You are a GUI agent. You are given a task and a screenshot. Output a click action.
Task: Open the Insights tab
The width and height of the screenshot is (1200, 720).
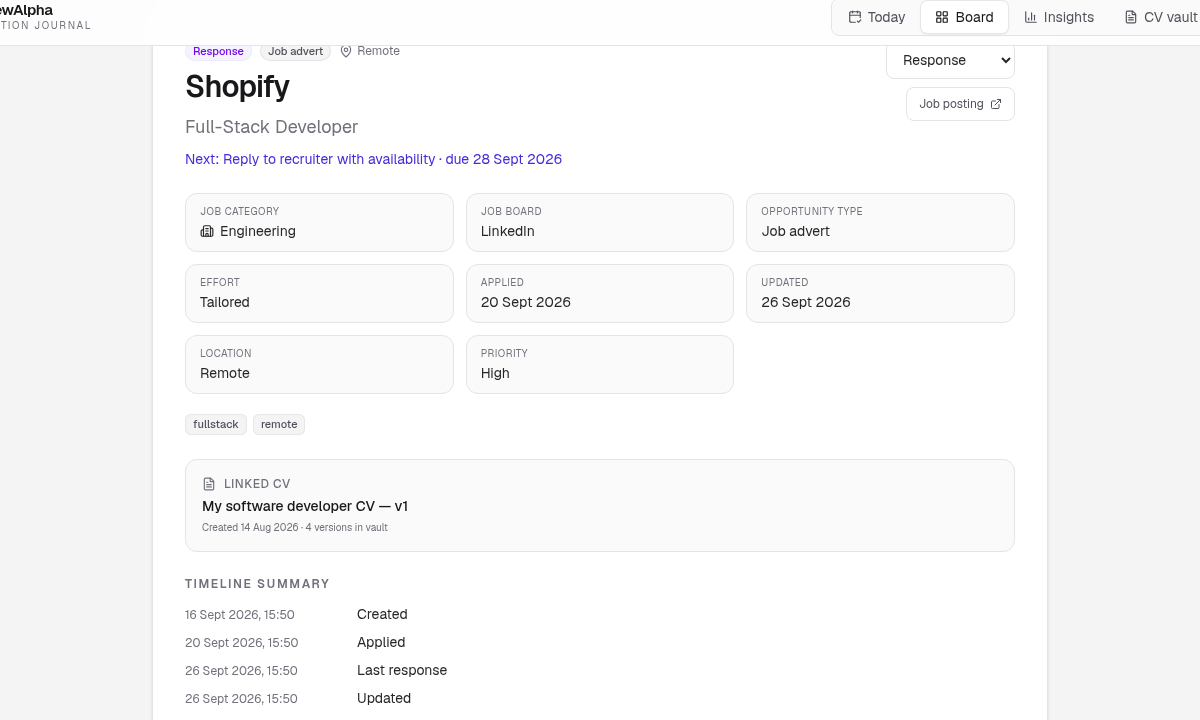[x=1059, y=17]
